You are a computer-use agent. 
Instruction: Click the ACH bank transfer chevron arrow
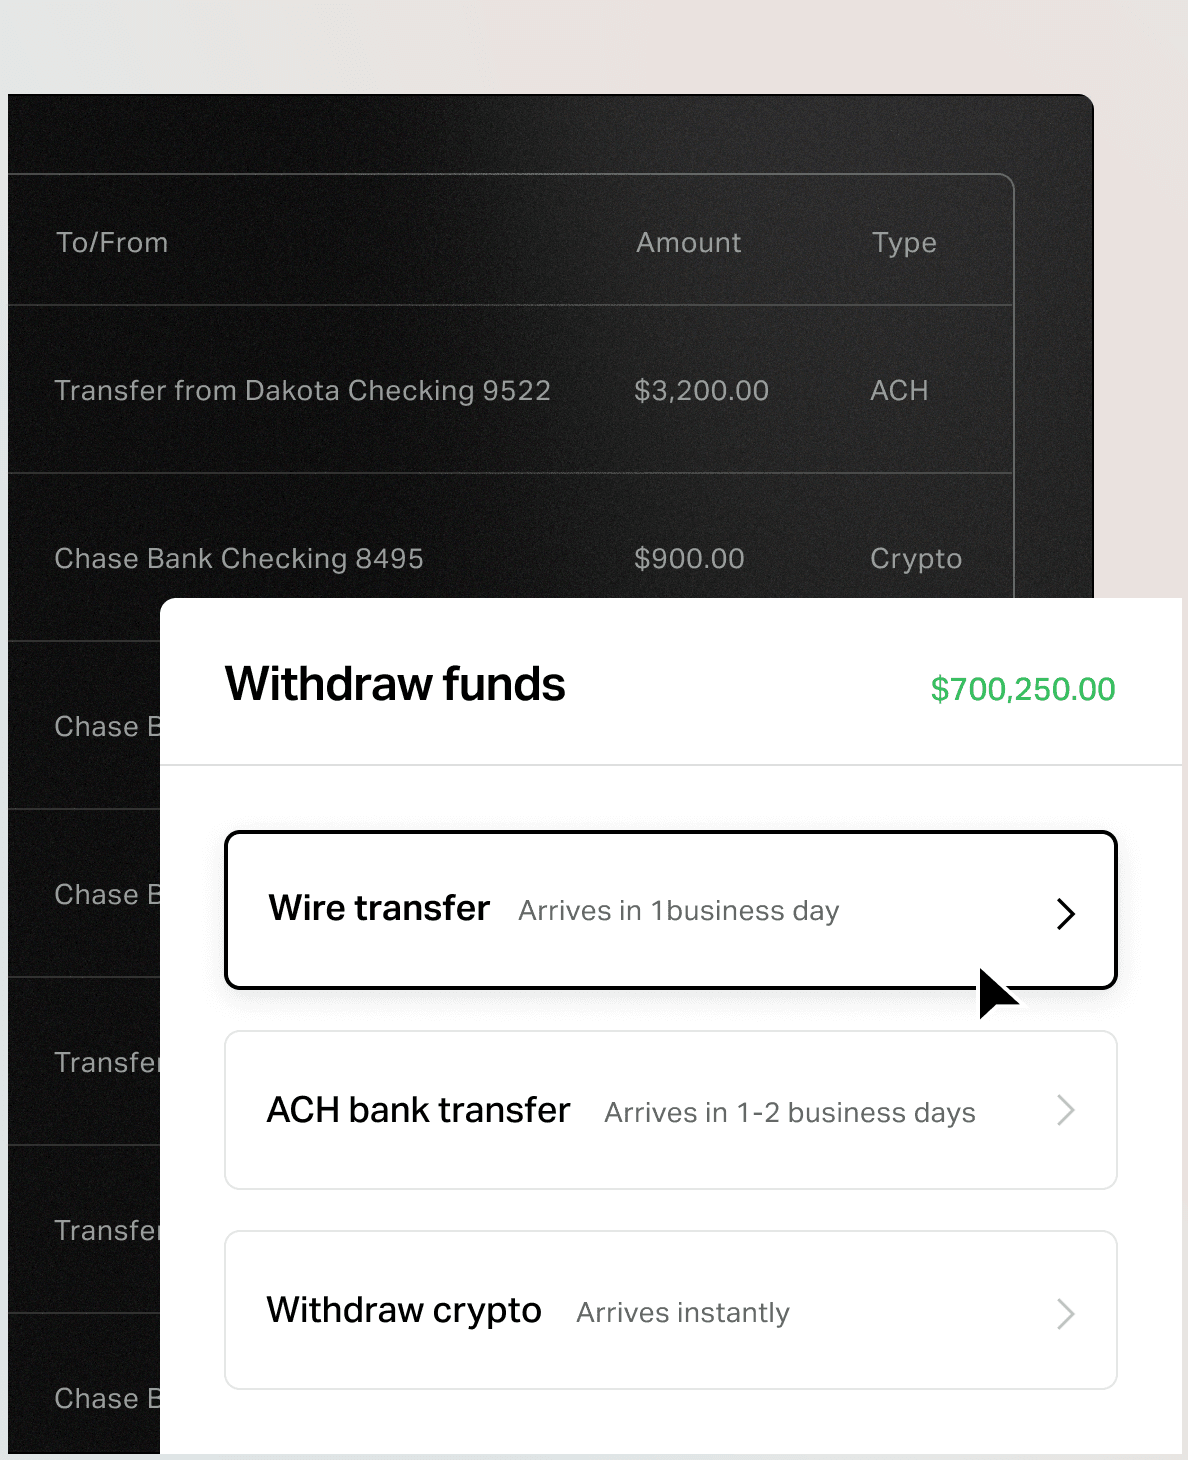click(x=1066, y=1111)
